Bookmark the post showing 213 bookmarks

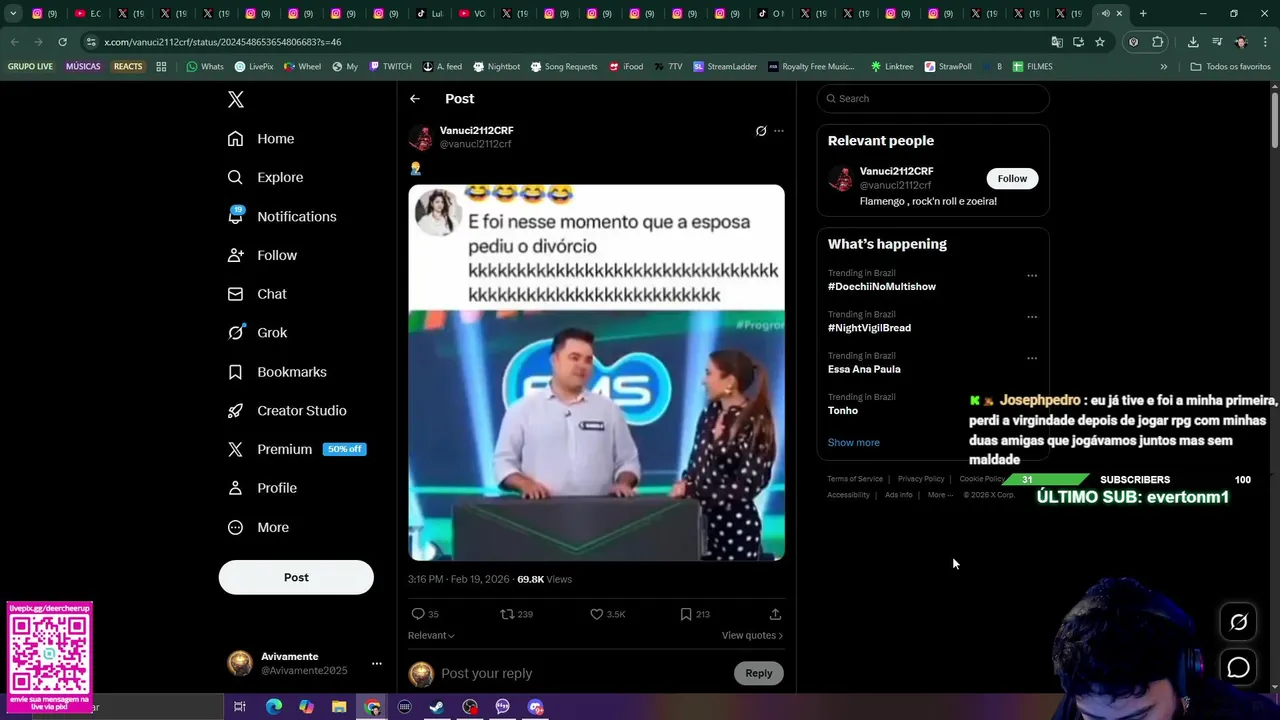pos(686,614)
